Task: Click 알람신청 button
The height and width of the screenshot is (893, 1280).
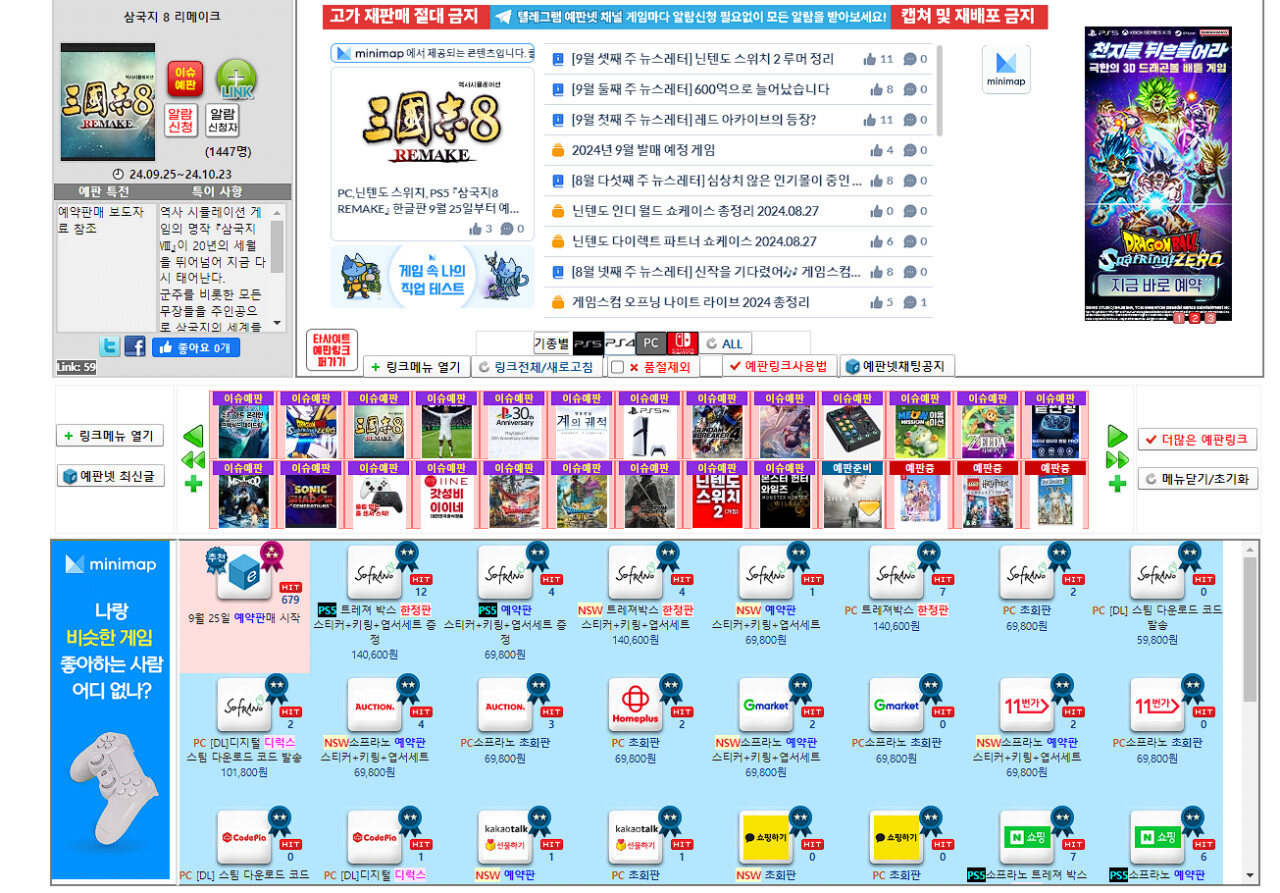Action: (x=181, y=121)
